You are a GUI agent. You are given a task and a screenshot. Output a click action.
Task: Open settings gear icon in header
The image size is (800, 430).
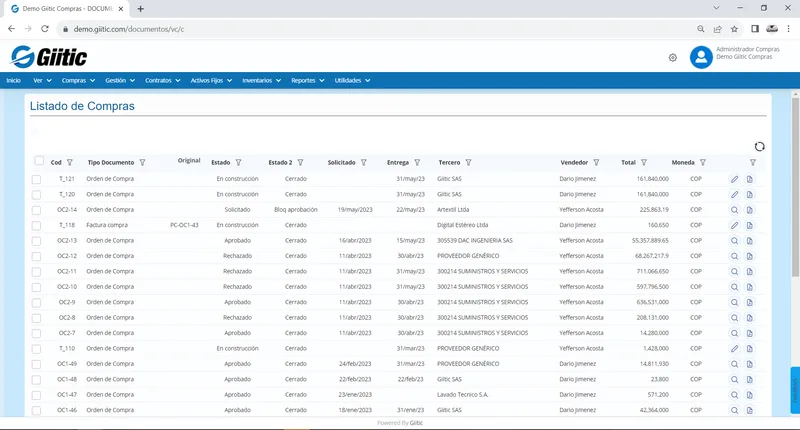point(672,58)
